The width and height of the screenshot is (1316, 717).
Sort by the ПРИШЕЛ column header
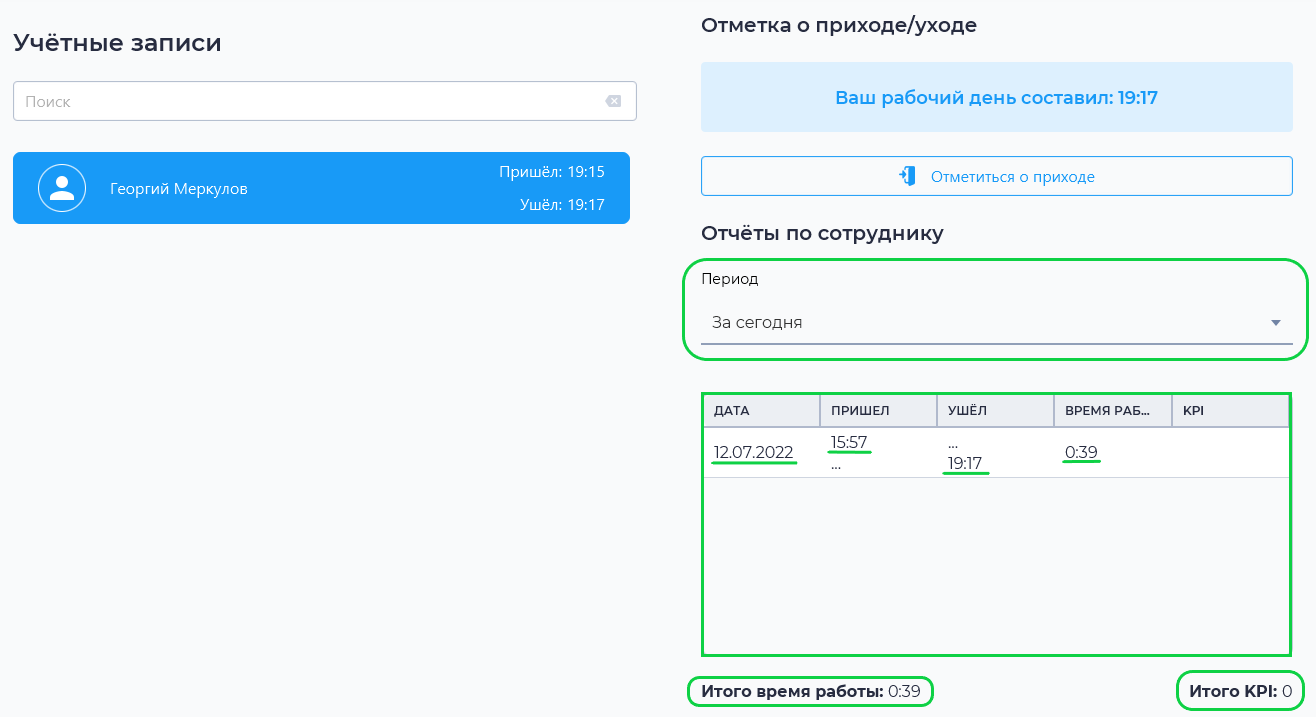(878, 410)
